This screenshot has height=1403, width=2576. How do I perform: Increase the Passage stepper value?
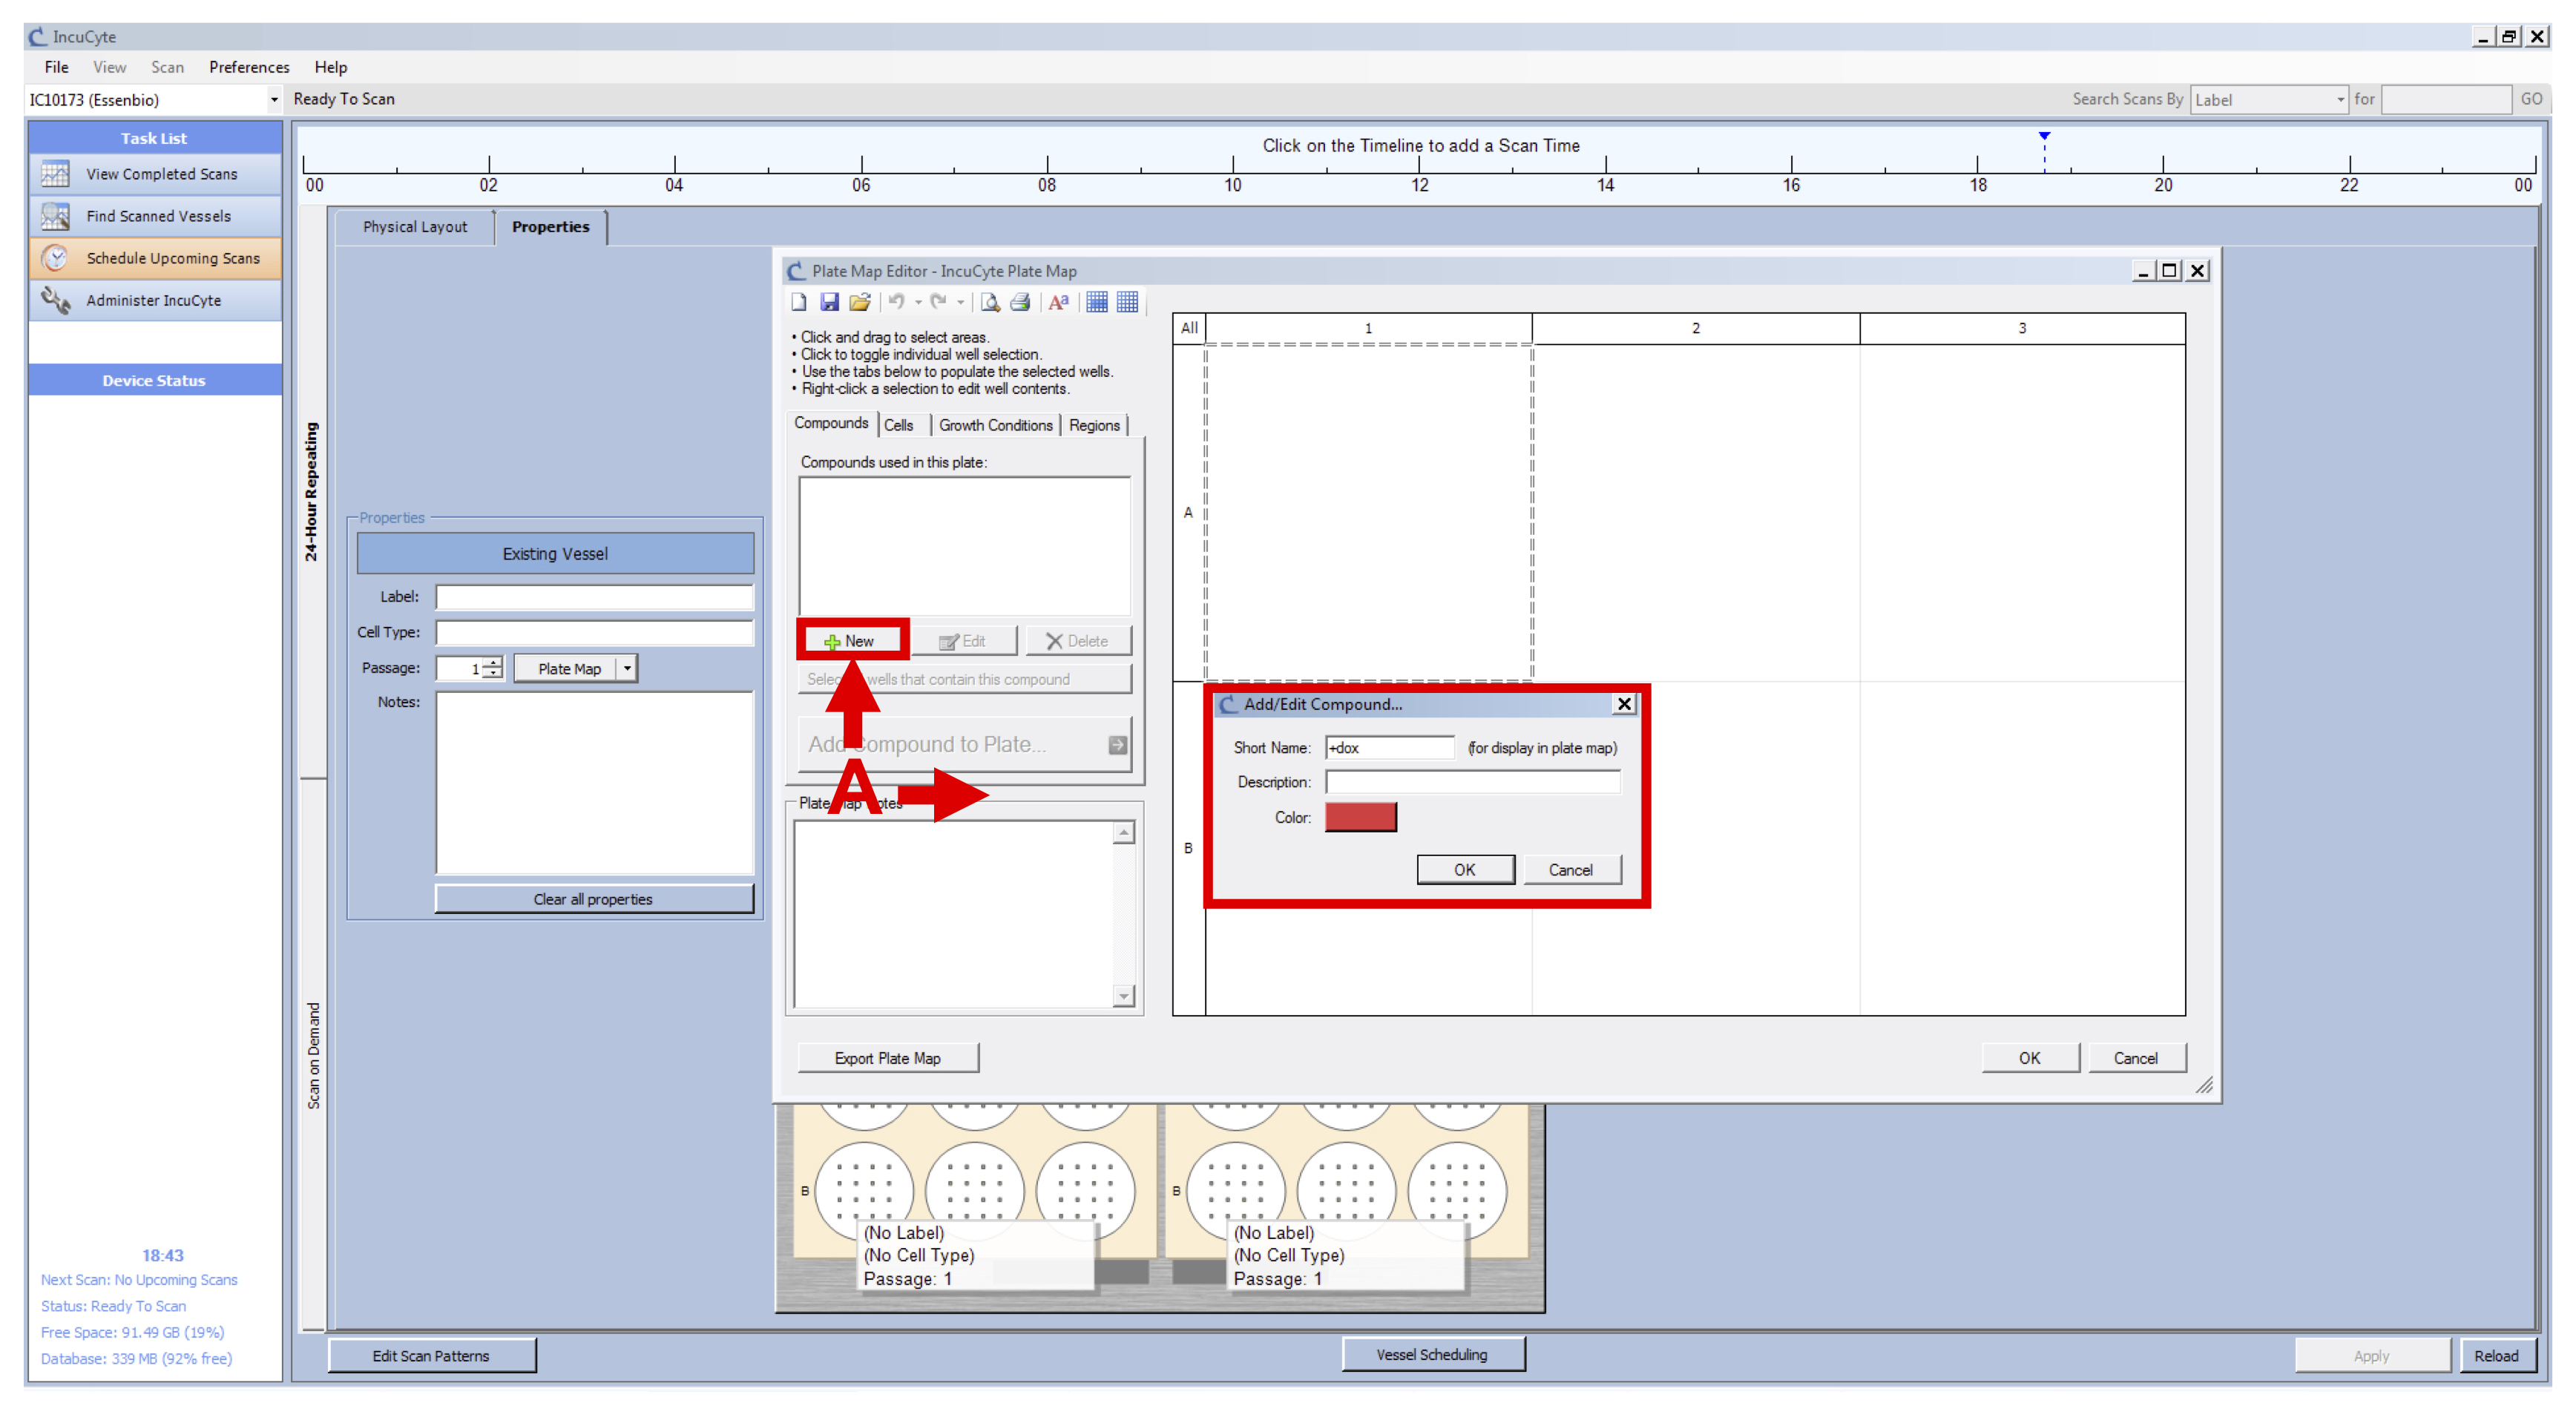point(493,662)
